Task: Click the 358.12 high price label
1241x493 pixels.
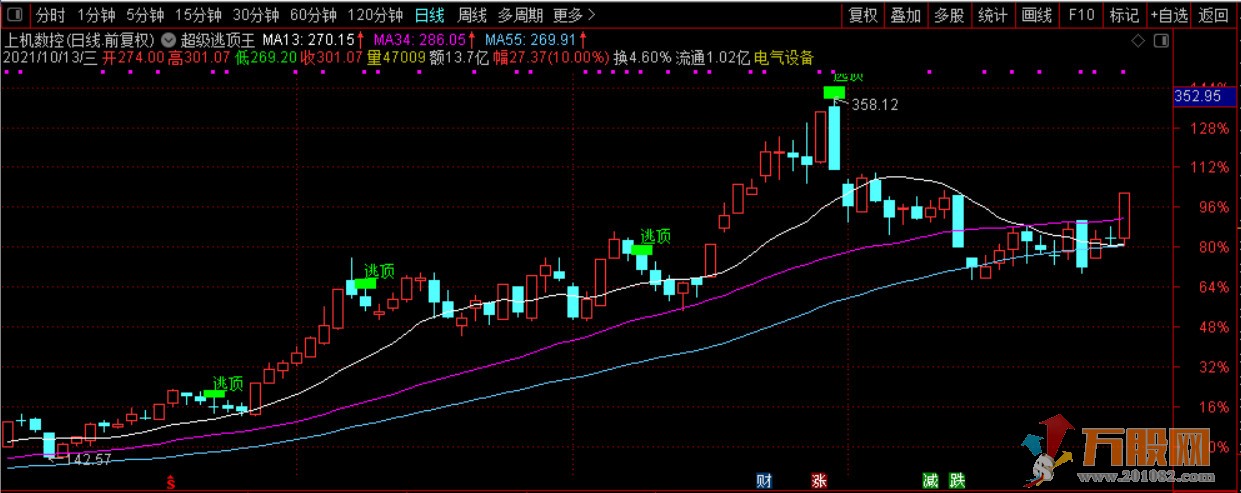Action: (x=876, y=104)
